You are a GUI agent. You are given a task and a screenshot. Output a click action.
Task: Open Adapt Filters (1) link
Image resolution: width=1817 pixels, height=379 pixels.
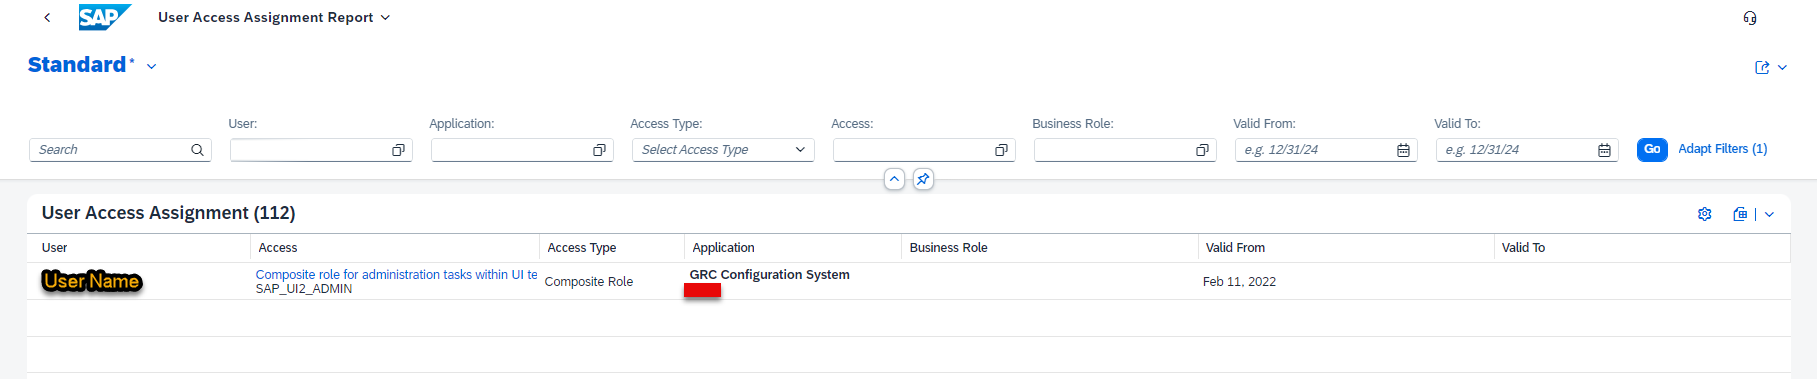click(1722, 149)
